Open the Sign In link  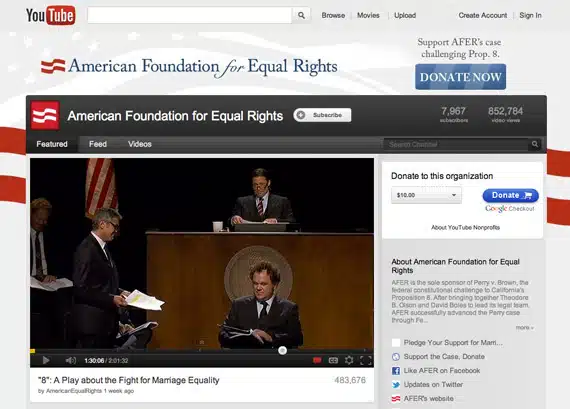click(530, 15)
